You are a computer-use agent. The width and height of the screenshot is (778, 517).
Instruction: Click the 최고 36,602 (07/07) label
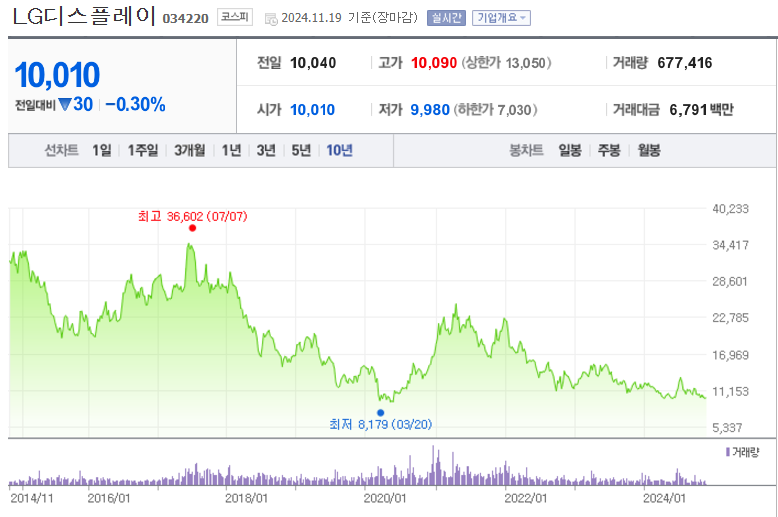point(193,216)
